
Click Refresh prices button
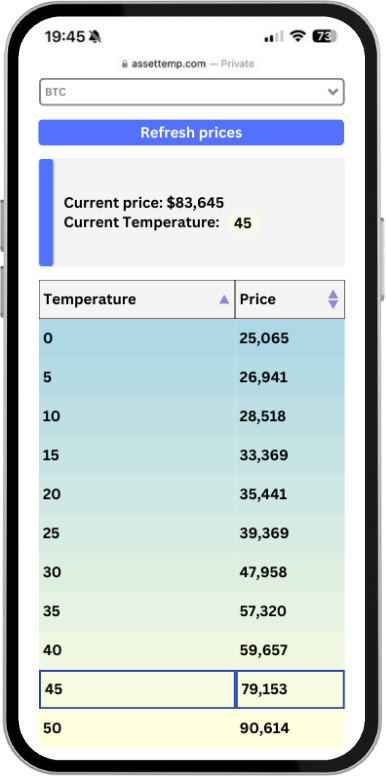191,133
